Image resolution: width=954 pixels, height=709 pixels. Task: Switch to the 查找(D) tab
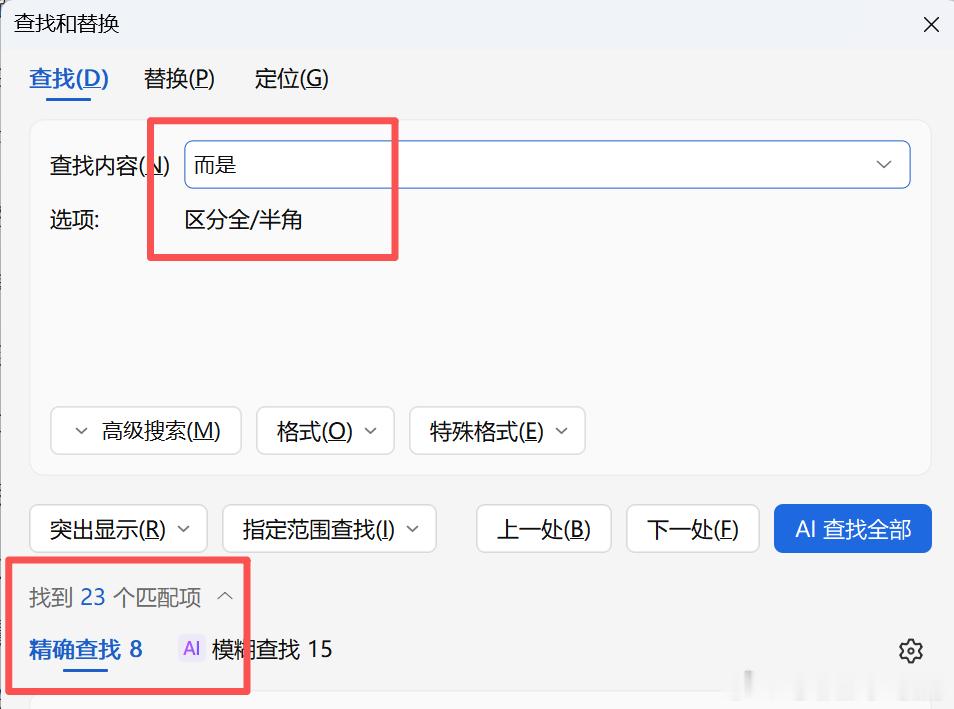coord(69,79)
